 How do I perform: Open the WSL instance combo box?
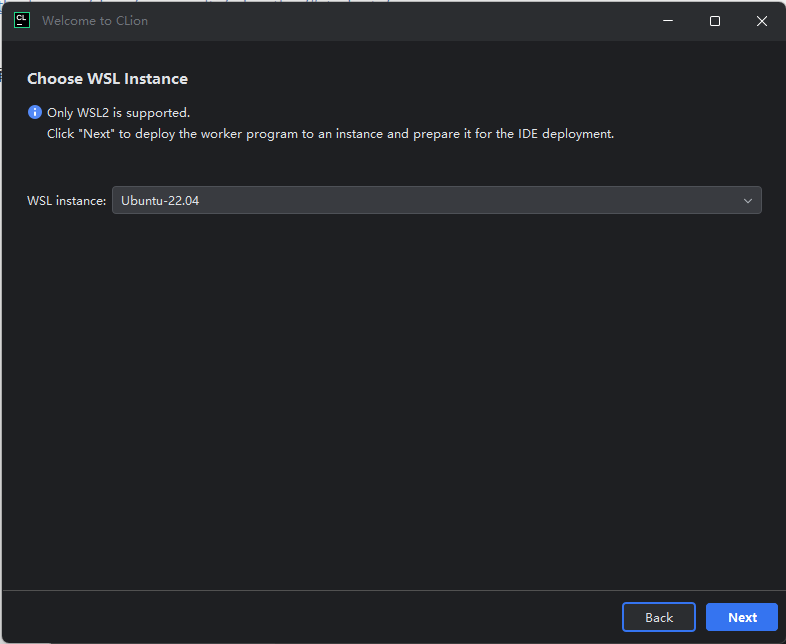tap(436, 201)
